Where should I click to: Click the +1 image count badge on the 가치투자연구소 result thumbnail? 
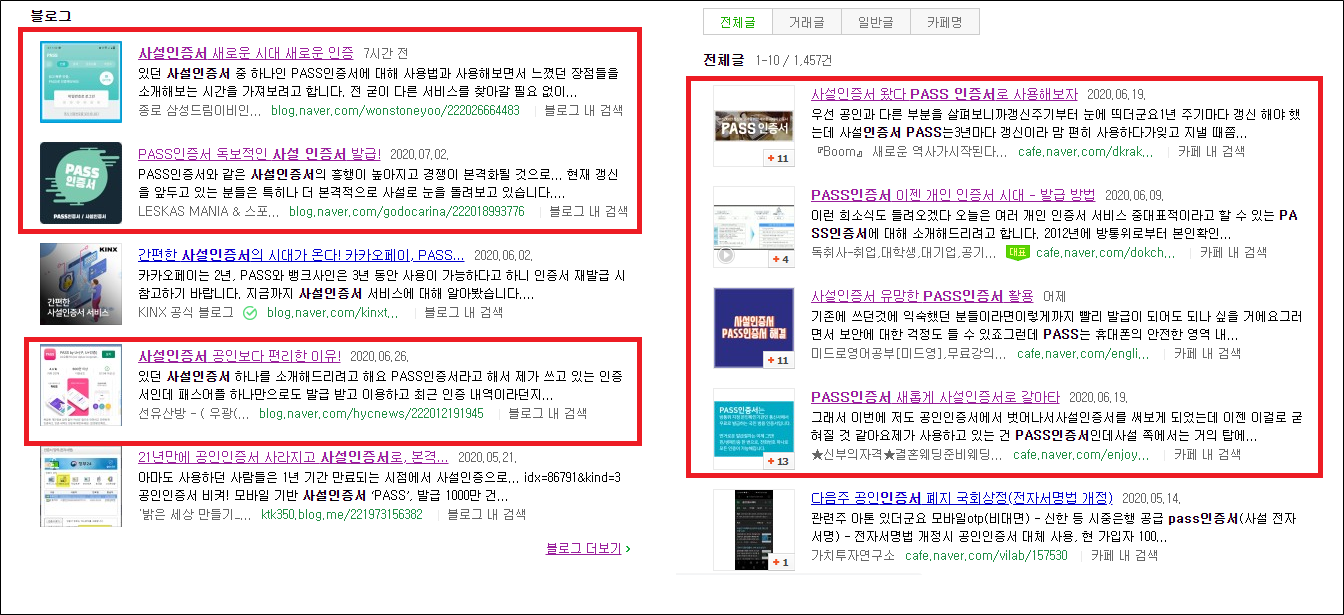pyautogui.click(x=779, y=563)
